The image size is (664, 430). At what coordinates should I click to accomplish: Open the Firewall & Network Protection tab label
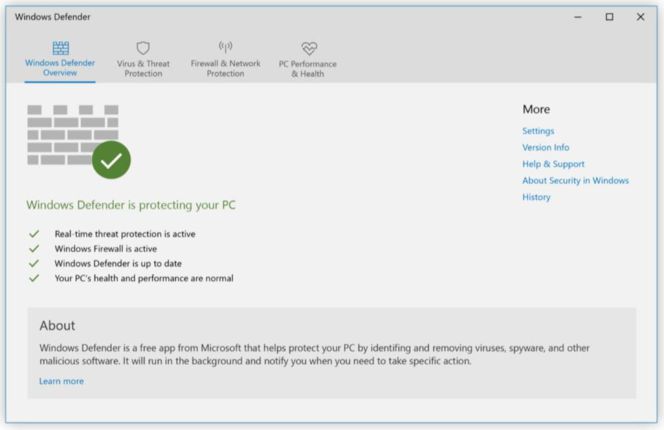point(225,68)
